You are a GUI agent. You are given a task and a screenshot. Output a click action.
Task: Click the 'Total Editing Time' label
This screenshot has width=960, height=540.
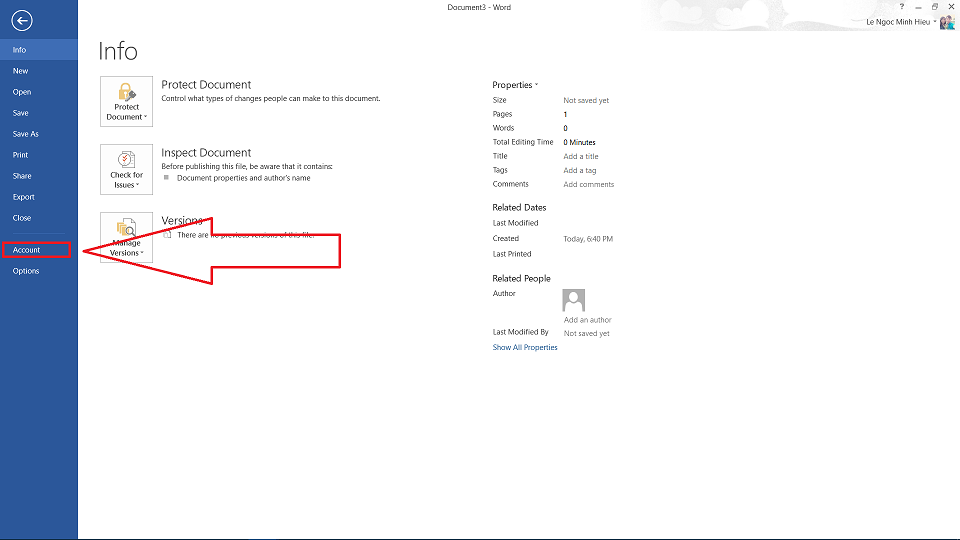523,142
